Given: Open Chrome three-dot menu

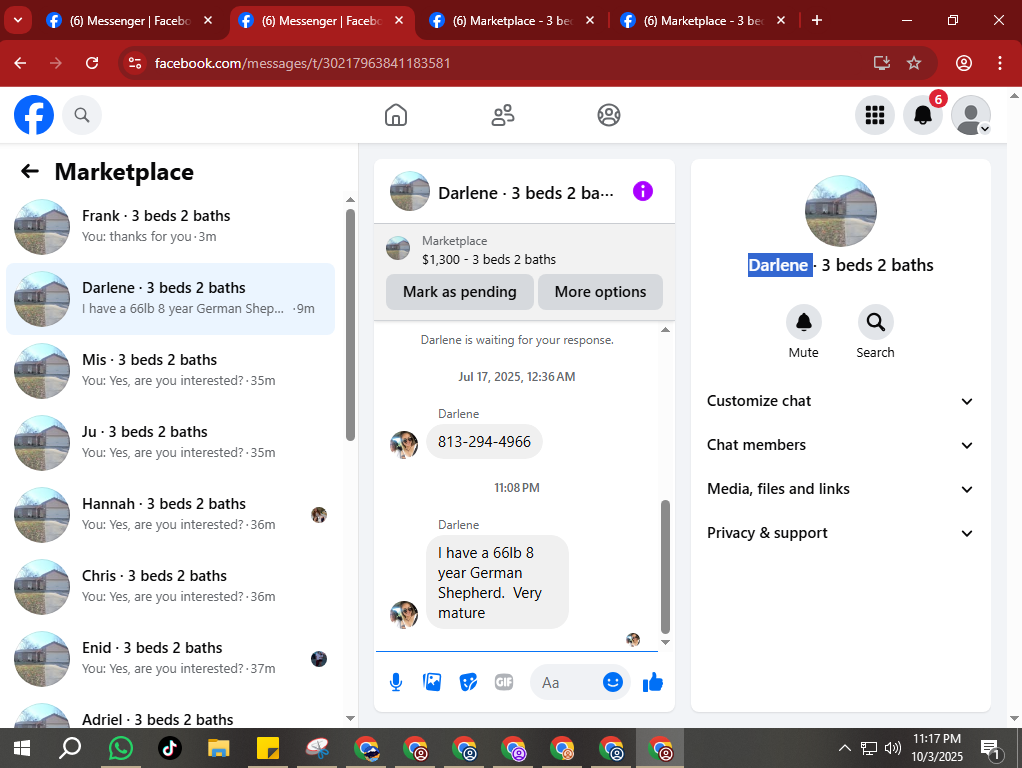Looking at the screenshot, I should (x=1000, y=63).
